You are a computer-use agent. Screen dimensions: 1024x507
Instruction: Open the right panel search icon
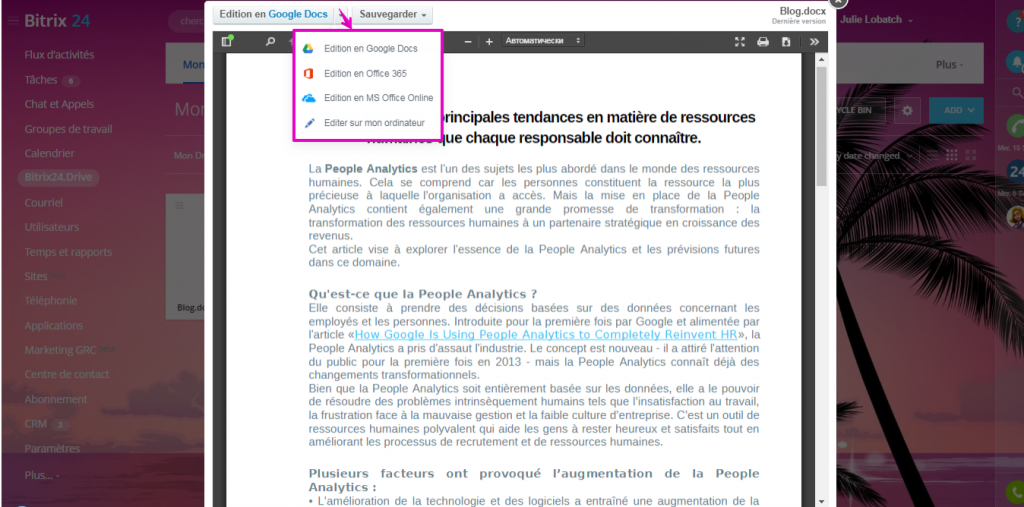[x=1016, y=92]
